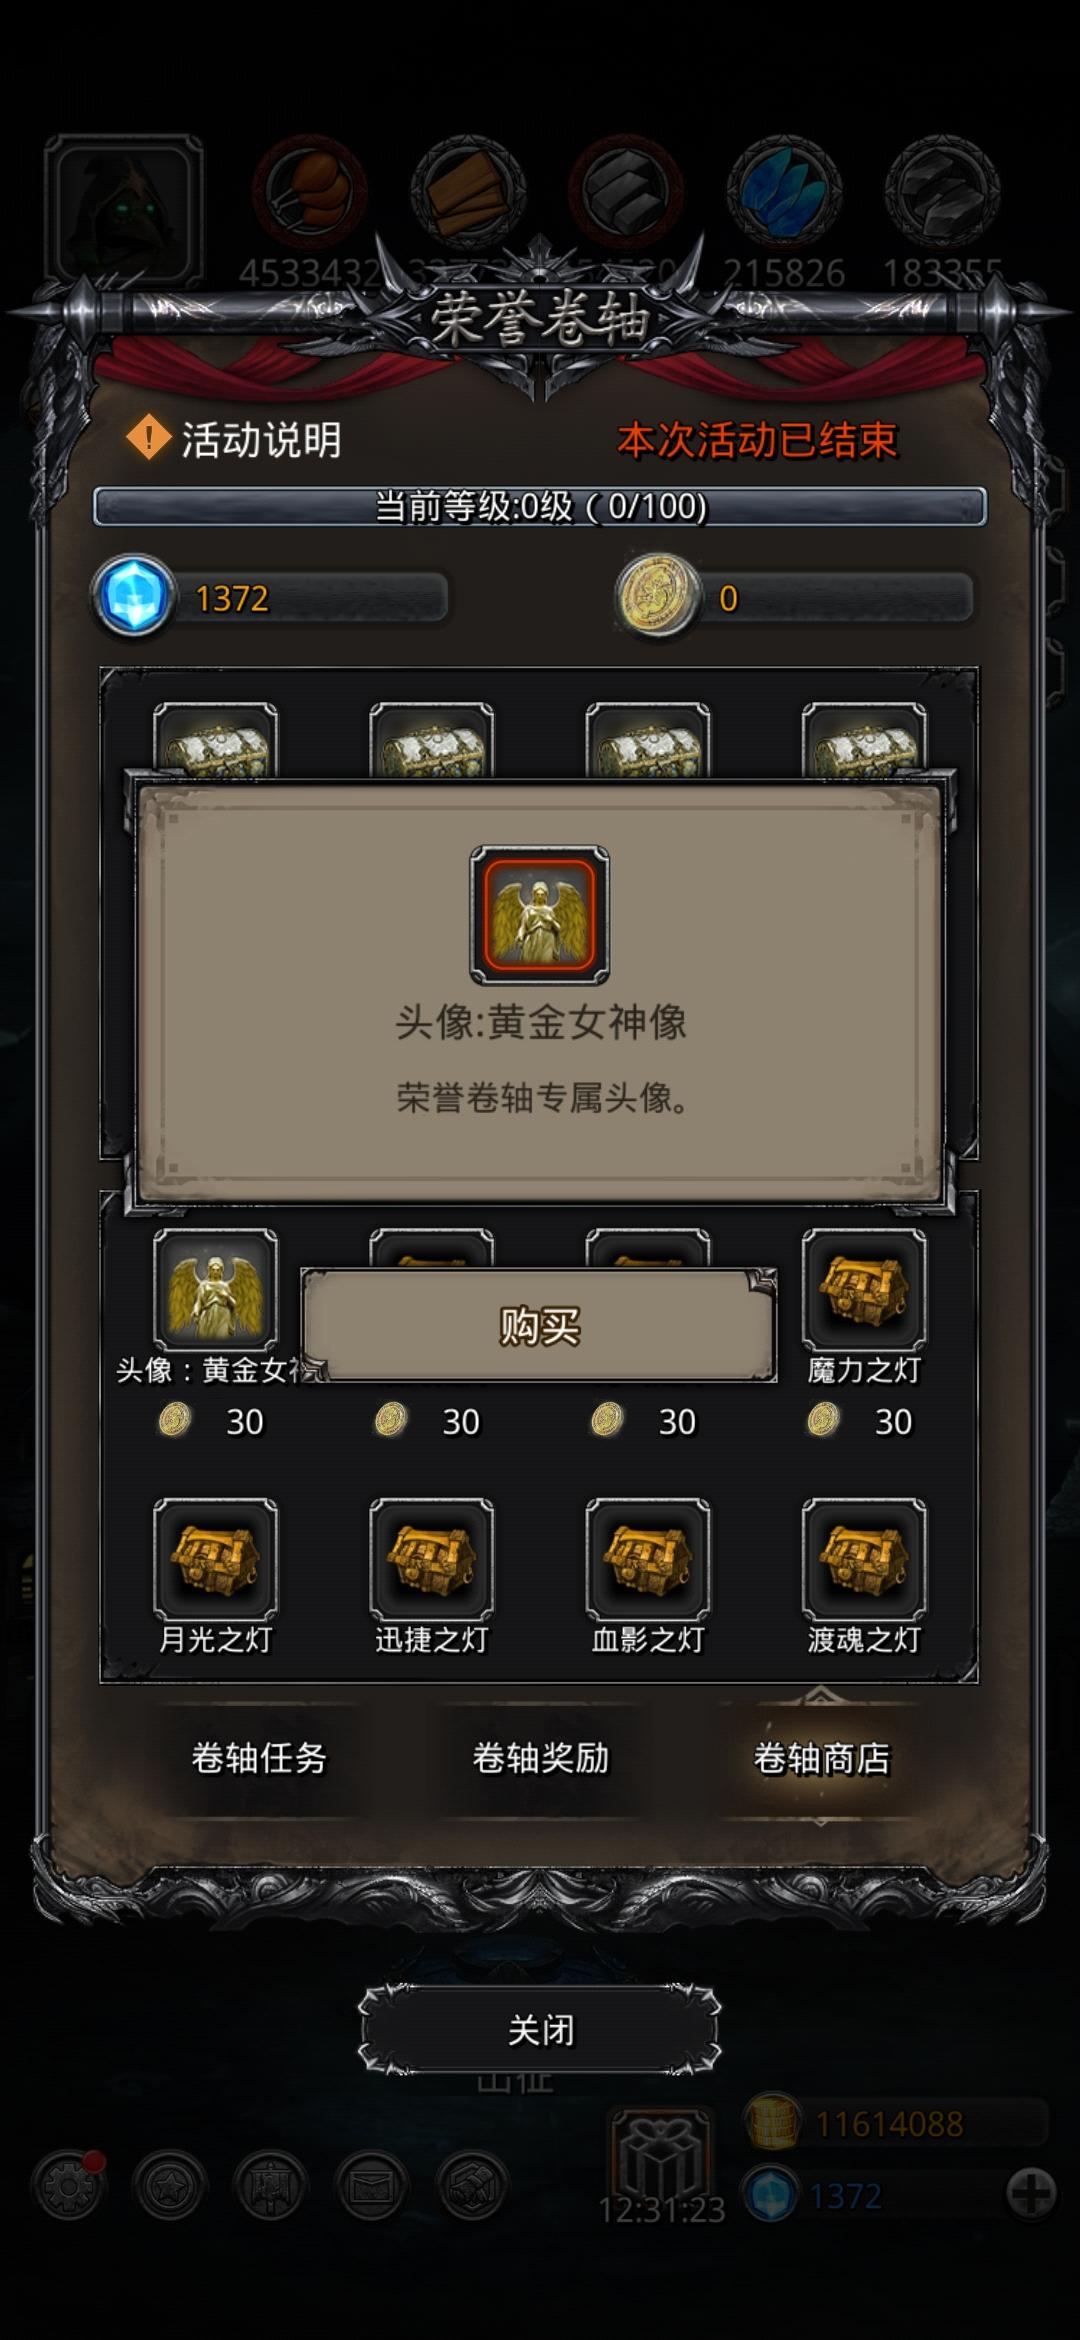Tap the mail envelope icon at bottom
Viewport: 1080px width, 2340px height.
click(x=372, y=2186)
